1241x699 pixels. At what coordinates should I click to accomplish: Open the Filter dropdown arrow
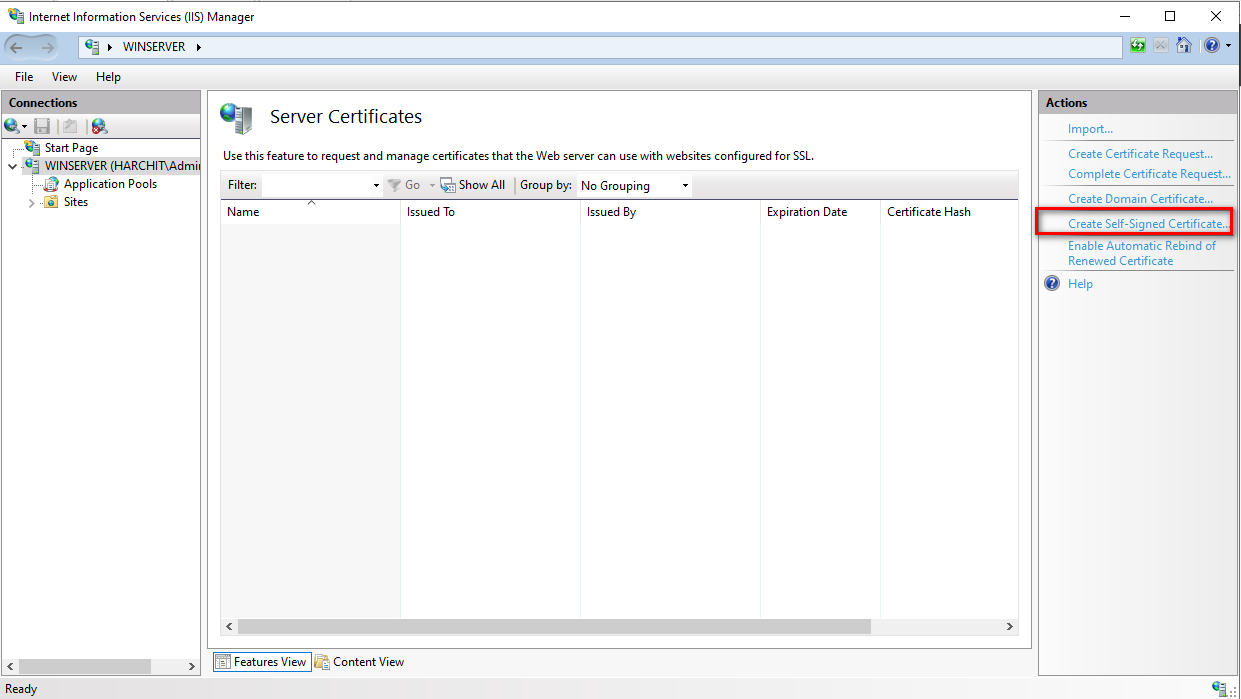(x=376, y=186)
